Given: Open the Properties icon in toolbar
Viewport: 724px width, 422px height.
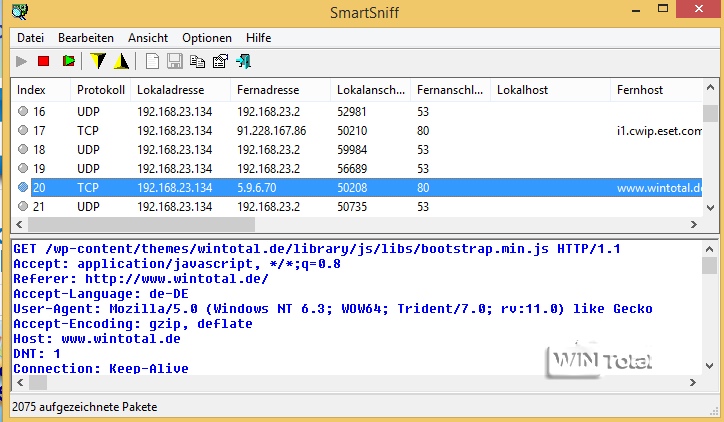Looking at the screenshot, I should pyautogui.click(x=220, y=62).
